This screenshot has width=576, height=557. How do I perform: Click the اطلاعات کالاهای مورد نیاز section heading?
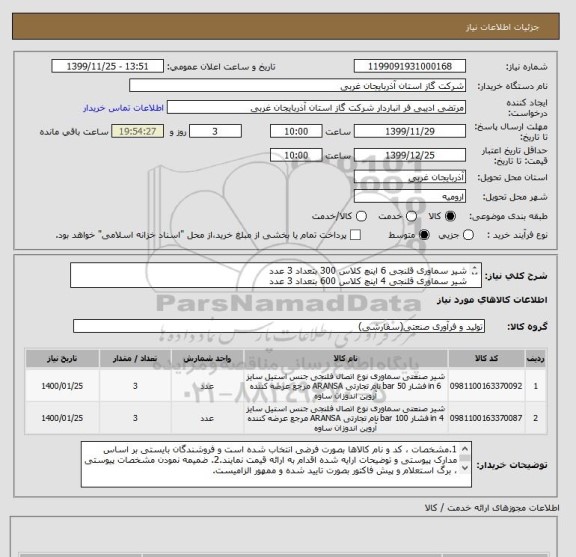[492, 300]
